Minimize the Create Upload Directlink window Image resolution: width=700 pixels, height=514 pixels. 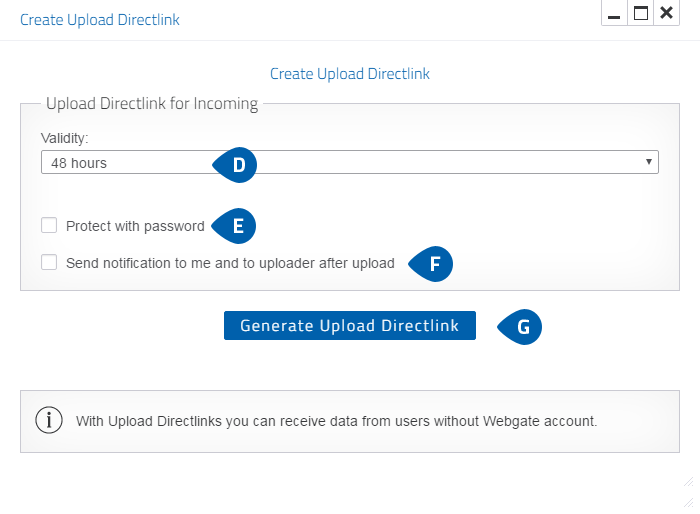click(614, 13)
